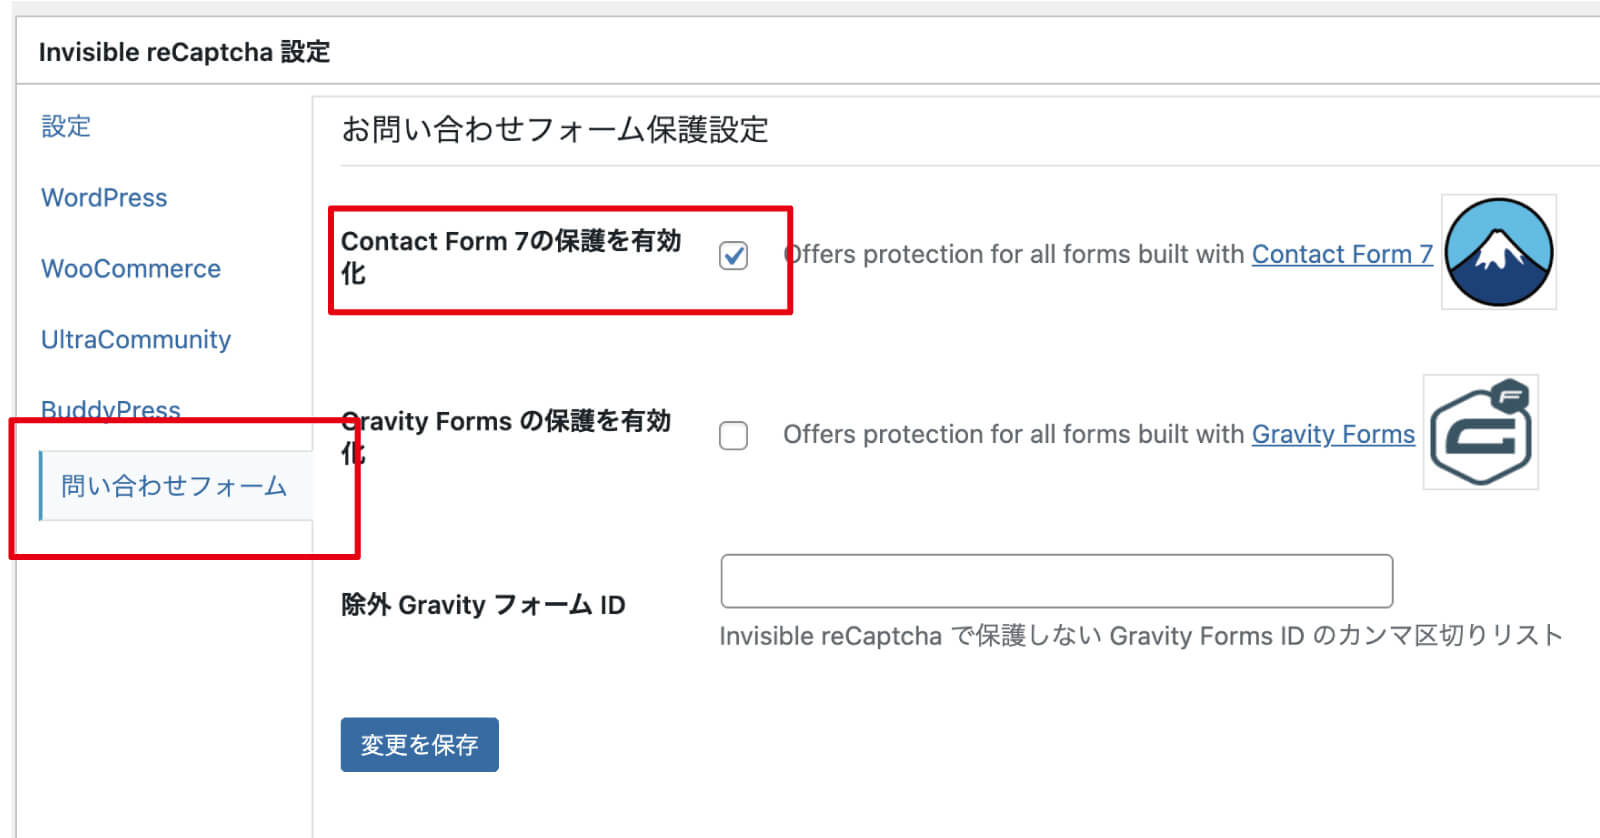Select the 問い合わせフォーム tab
This screenshot has width=1600, height=838.
[174, 486]
